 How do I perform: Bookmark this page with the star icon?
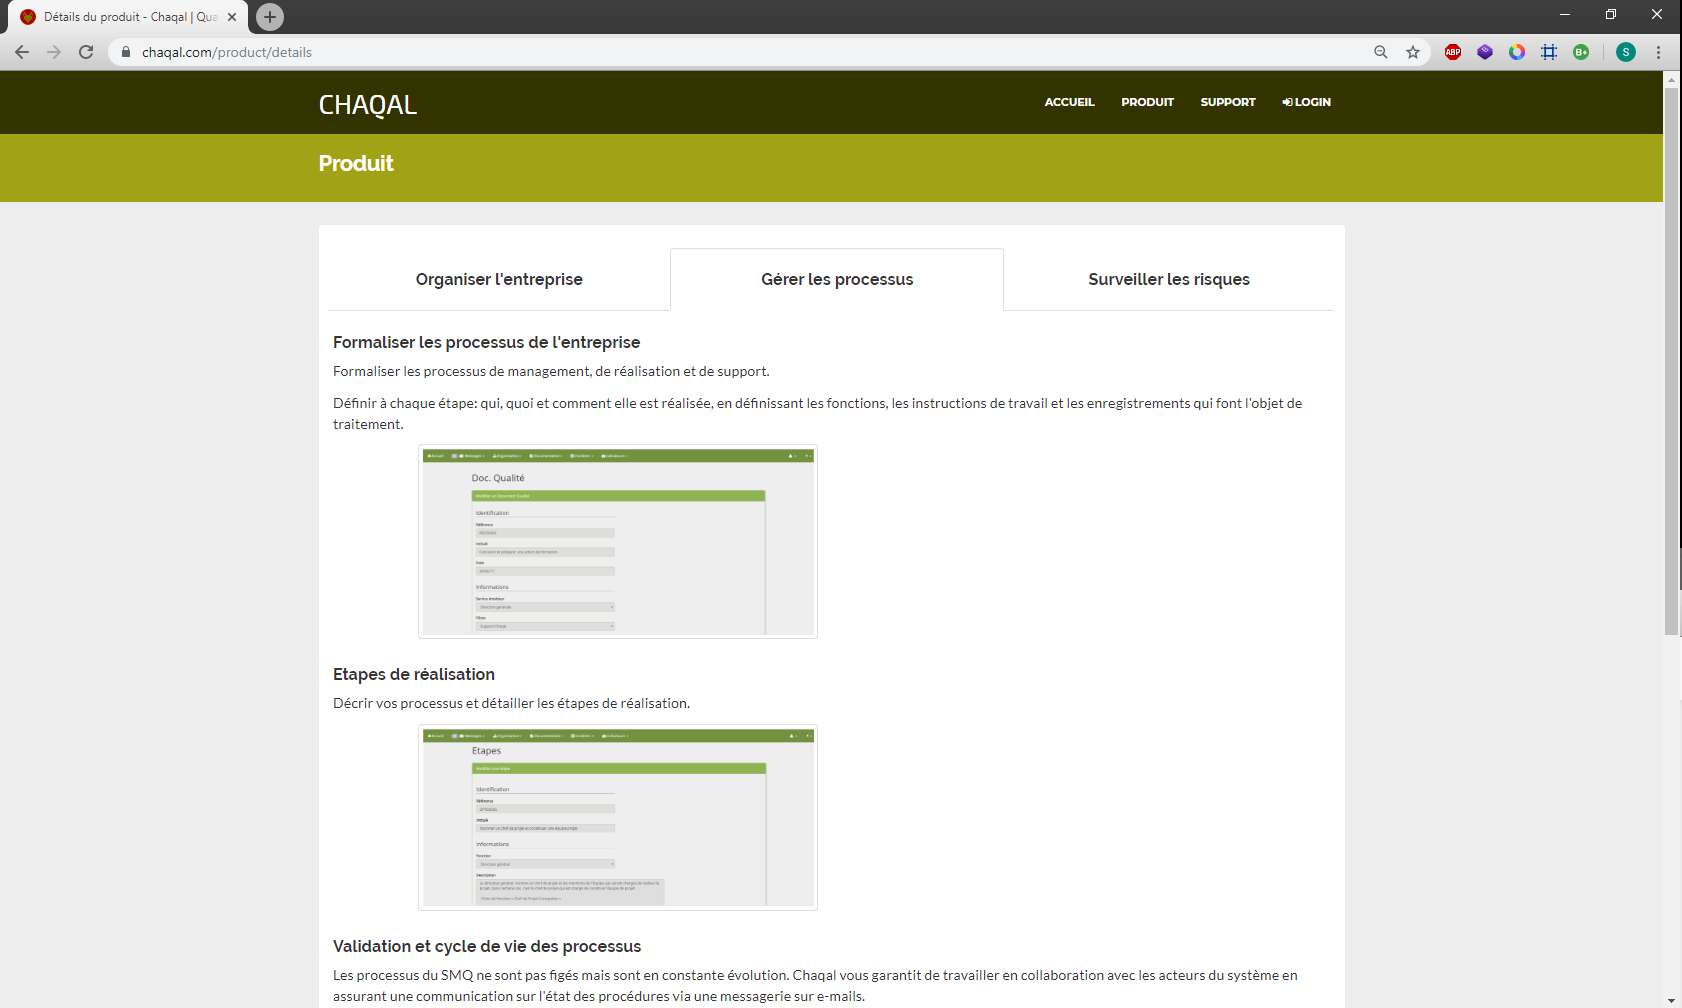[1413, 52]
